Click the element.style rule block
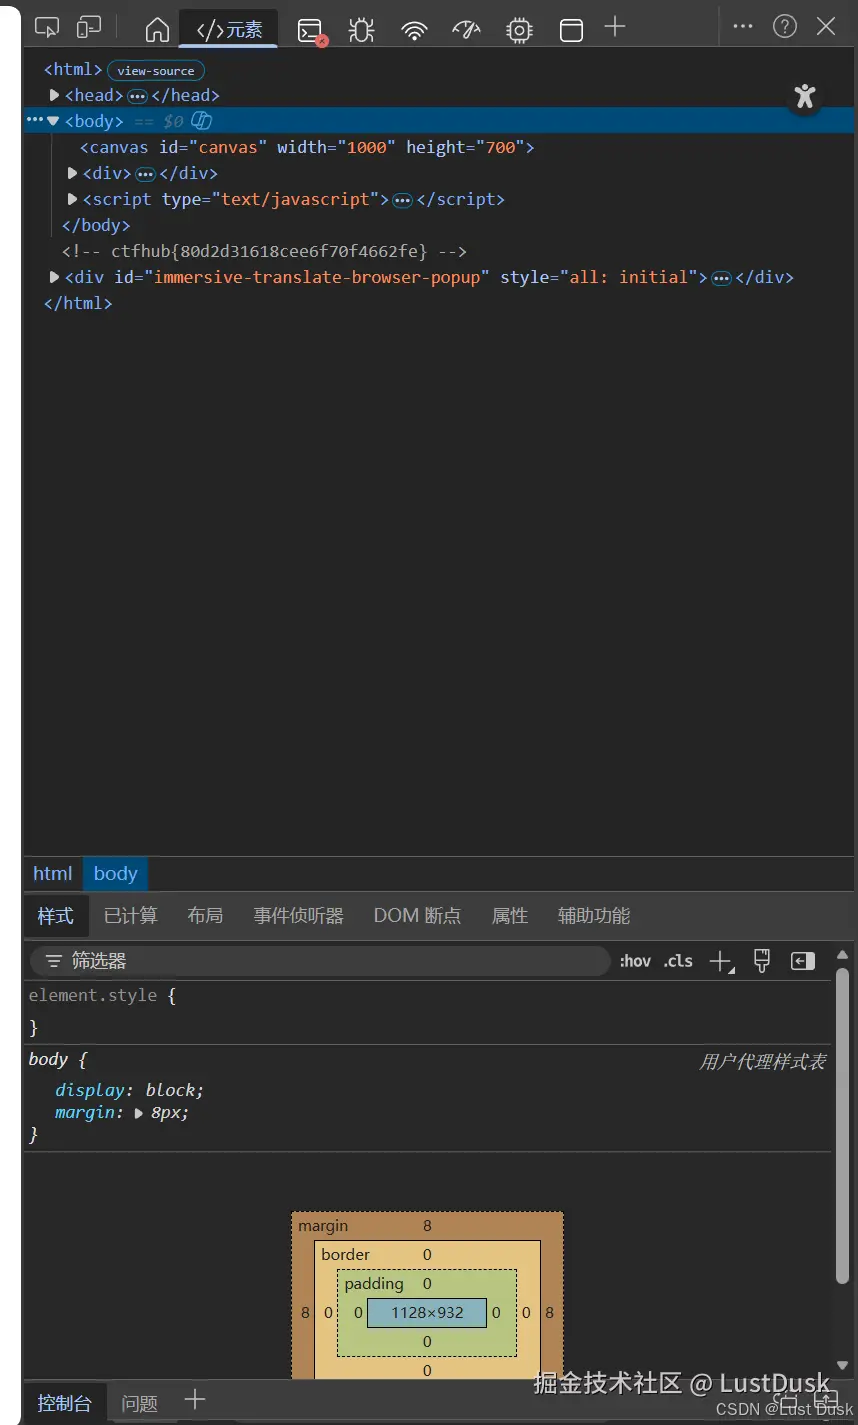Viewport: 858px width, 1425px height. (x=428, y=1011)
